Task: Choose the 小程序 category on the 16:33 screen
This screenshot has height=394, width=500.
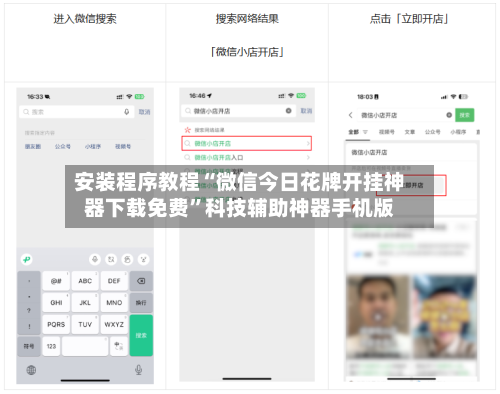Action: [x=93, y=146]
